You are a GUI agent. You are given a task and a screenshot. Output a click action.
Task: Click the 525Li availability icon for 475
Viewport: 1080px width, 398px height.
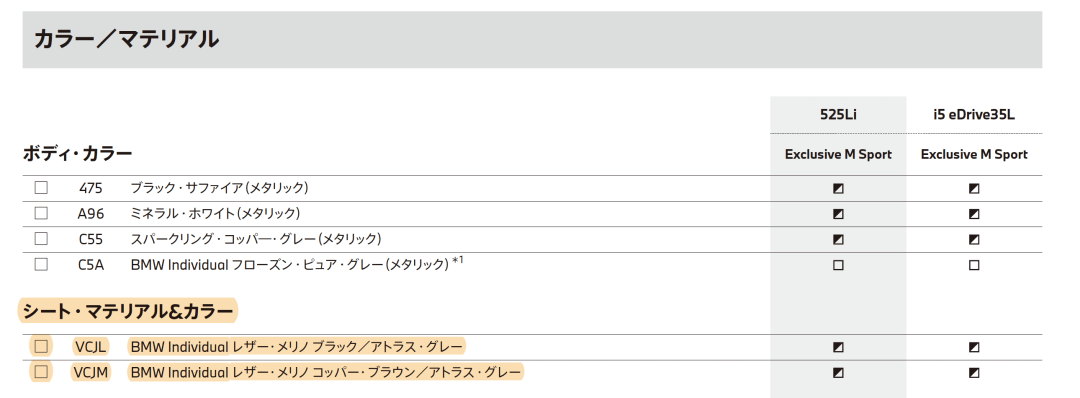tap(838, 188)
